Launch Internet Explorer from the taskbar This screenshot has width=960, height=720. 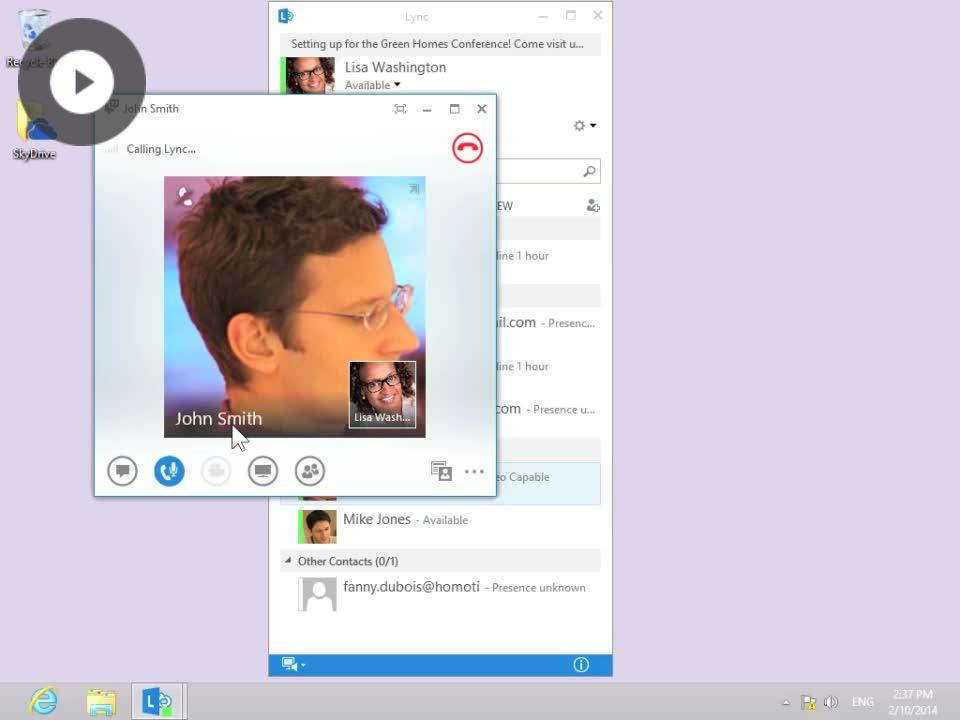click(x=43, y=701)
